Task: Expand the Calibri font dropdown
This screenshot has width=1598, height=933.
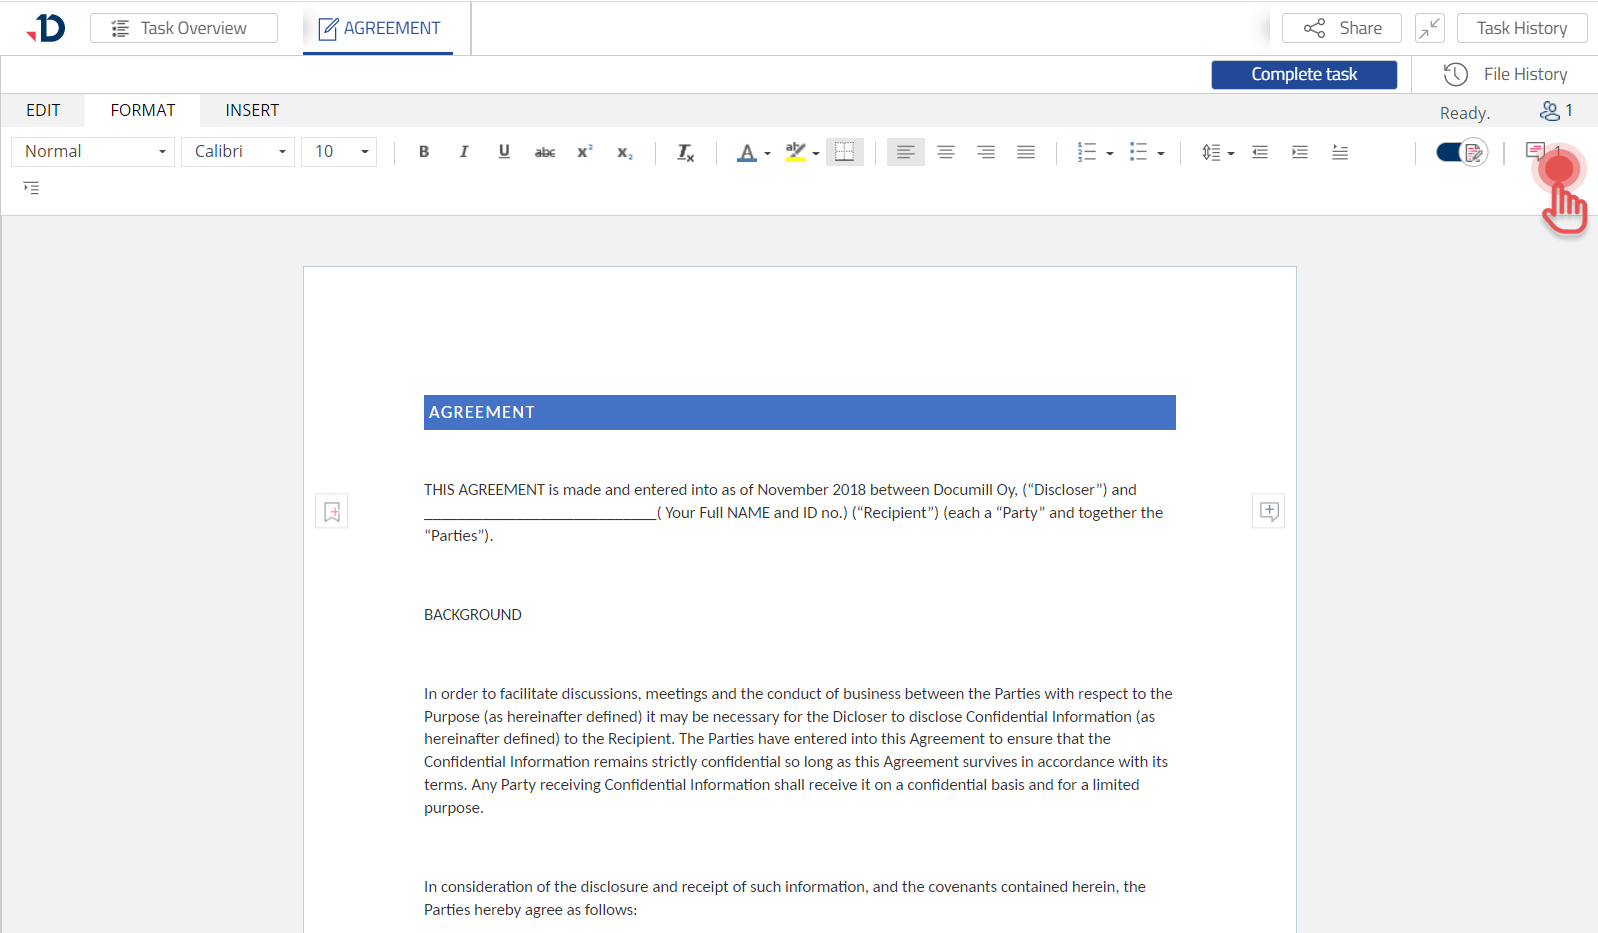Action: (238, 152)
